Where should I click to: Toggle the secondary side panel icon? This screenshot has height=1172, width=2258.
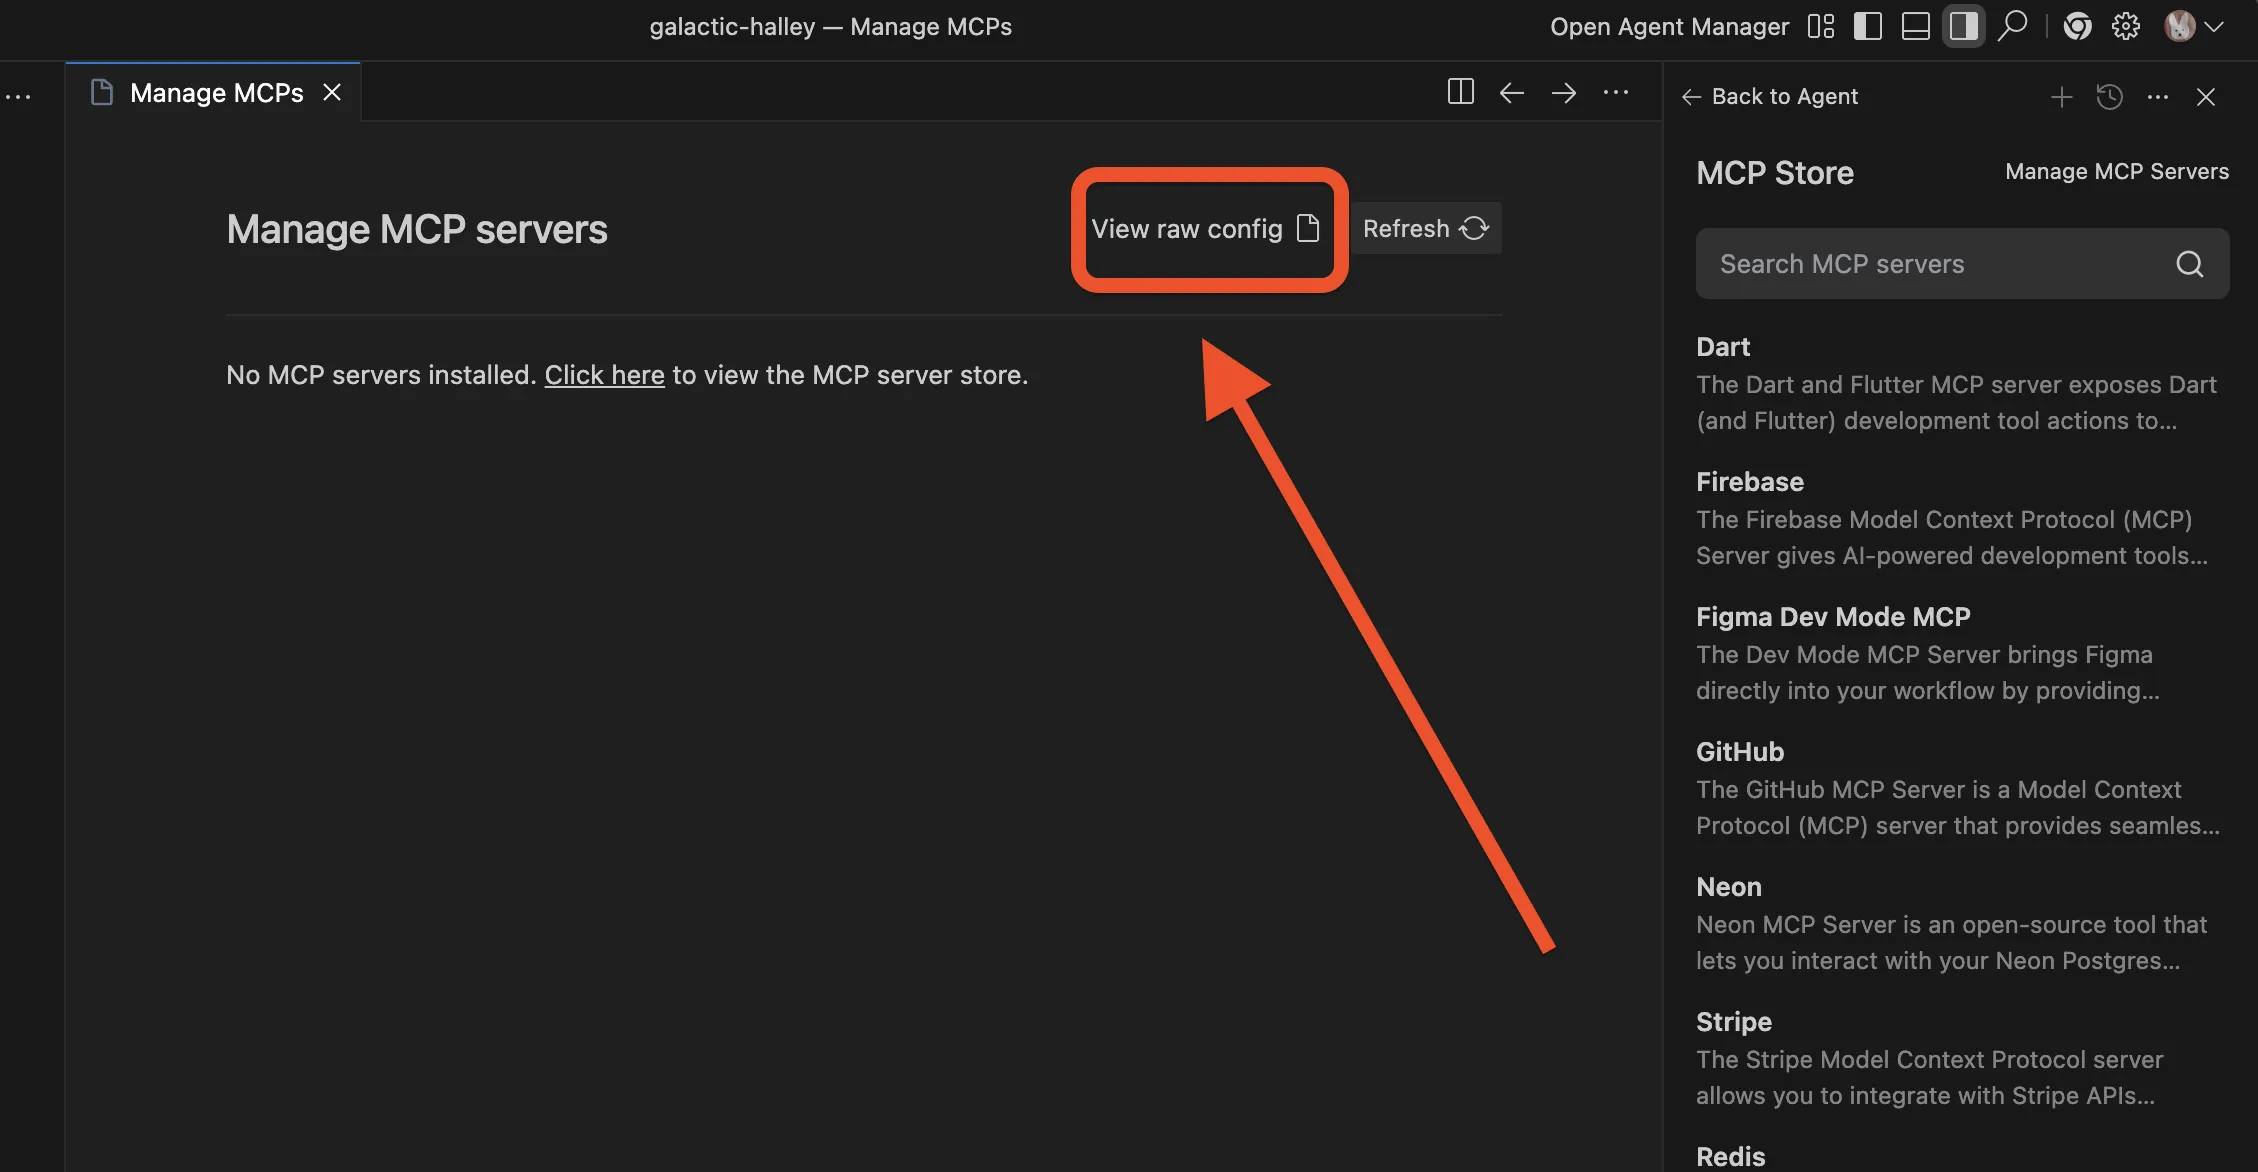(x=1963, y=26)
